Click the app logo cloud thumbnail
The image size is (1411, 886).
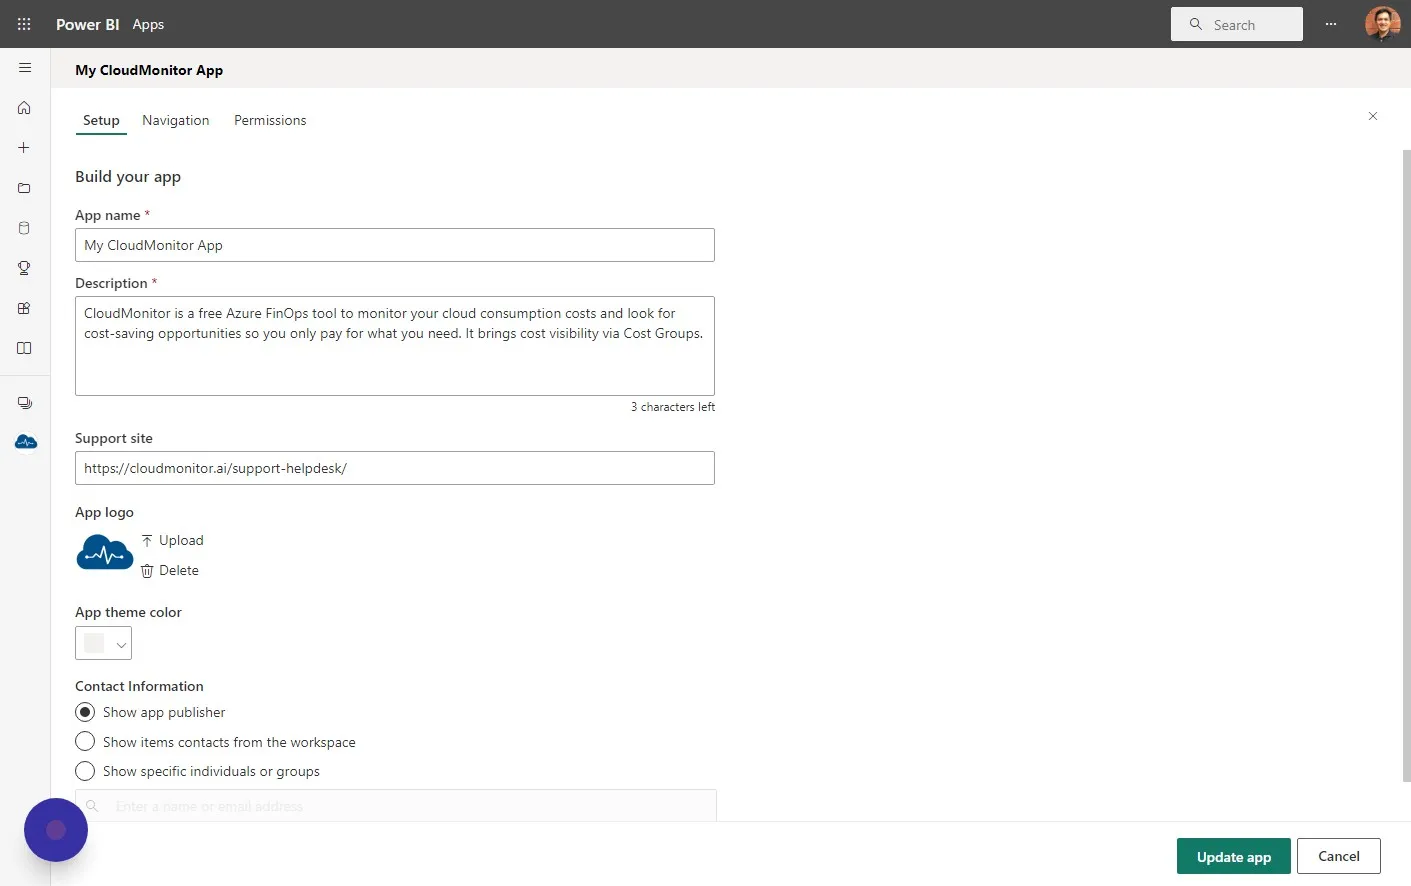(105, 552)
